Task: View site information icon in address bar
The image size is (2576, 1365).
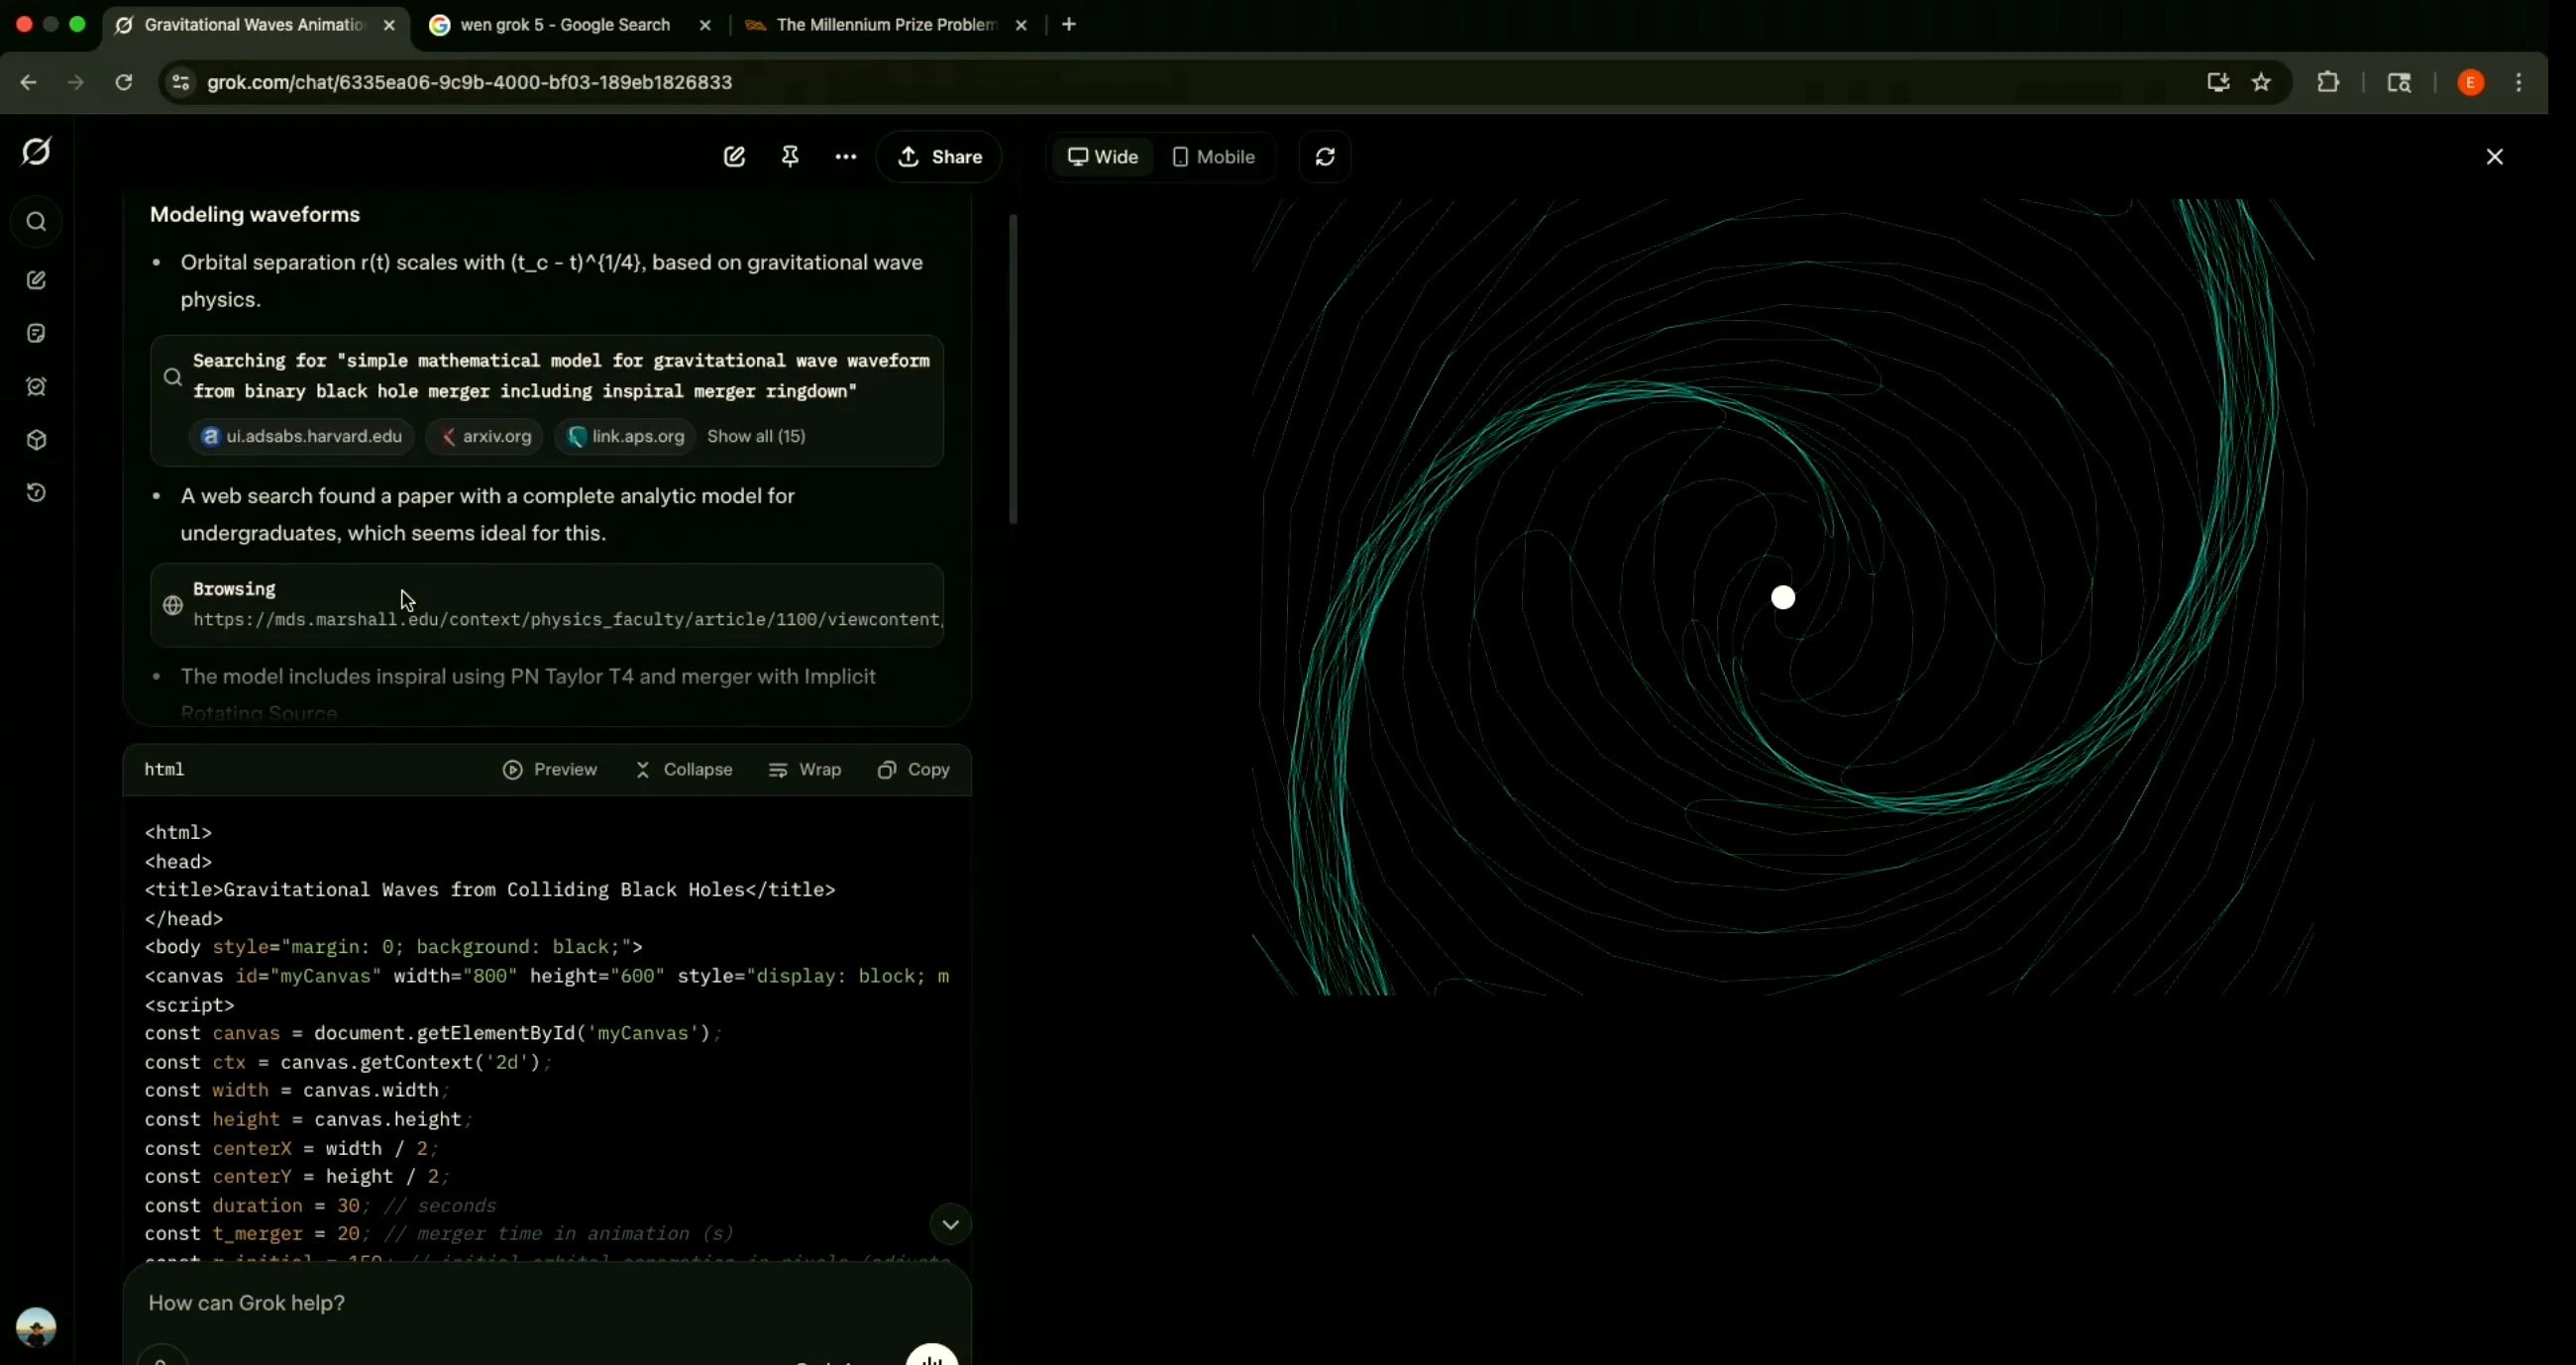Action: pyautogui.click(x=180, y=82)
